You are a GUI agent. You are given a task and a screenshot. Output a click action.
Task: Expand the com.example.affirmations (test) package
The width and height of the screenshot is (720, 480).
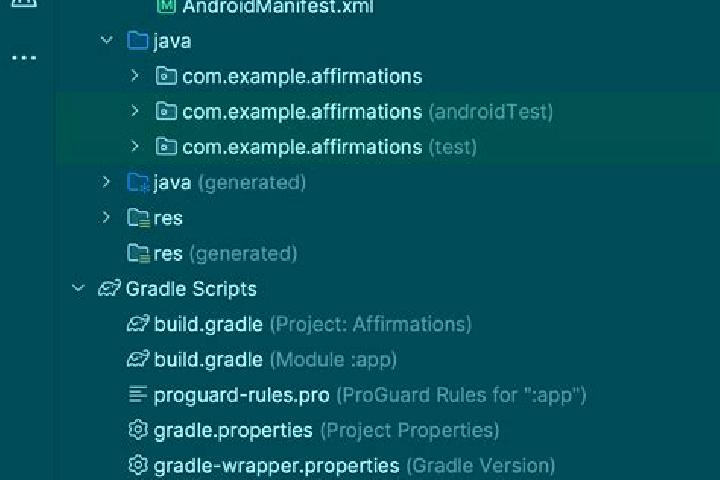coord(135,146)
